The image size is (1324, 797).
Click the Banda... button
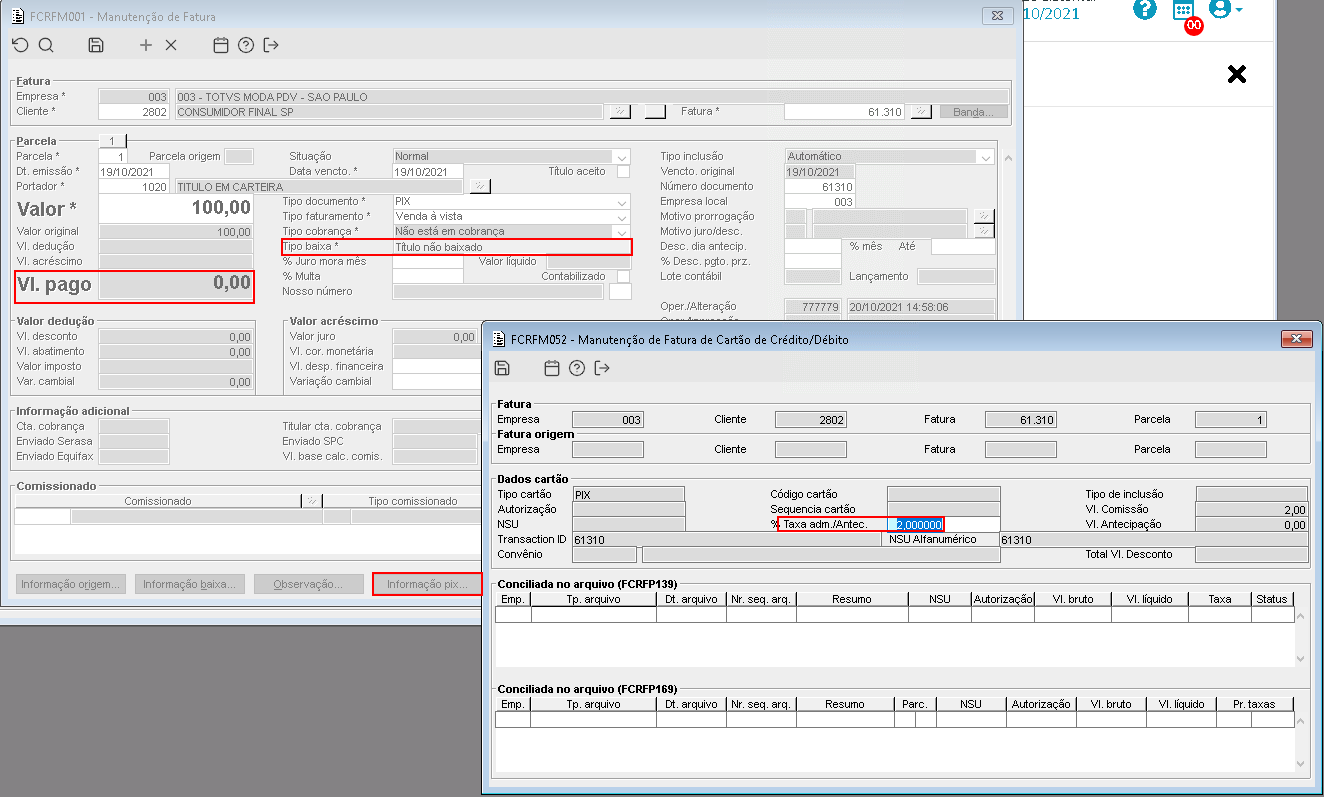[x=973, y=112]
